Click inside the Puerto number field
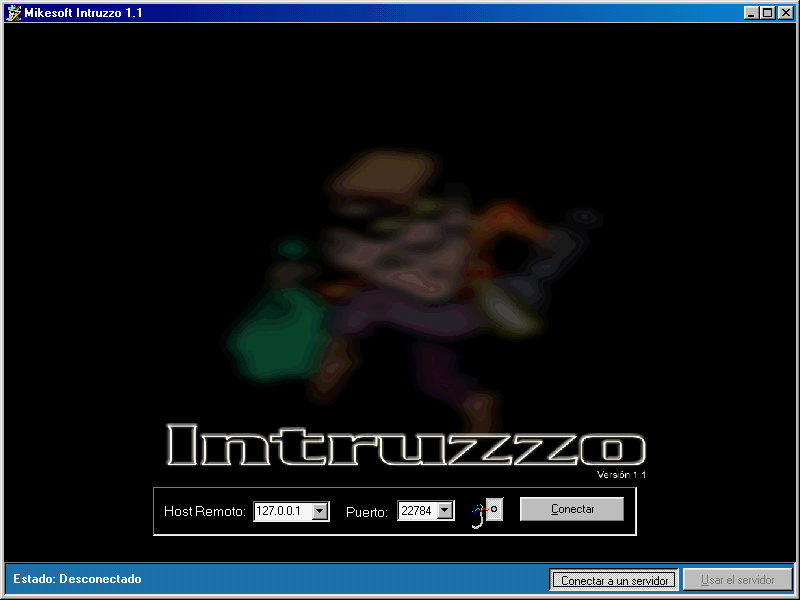The height and width of the screenshot is (600, 800). pos(420,510)
